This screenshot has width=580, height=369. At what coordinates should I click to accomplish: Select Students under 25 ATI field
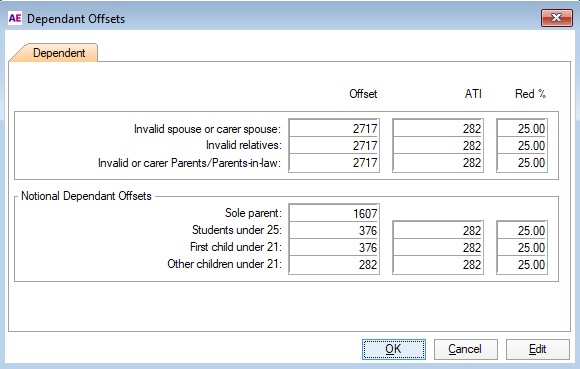click(x=438, y=230)
